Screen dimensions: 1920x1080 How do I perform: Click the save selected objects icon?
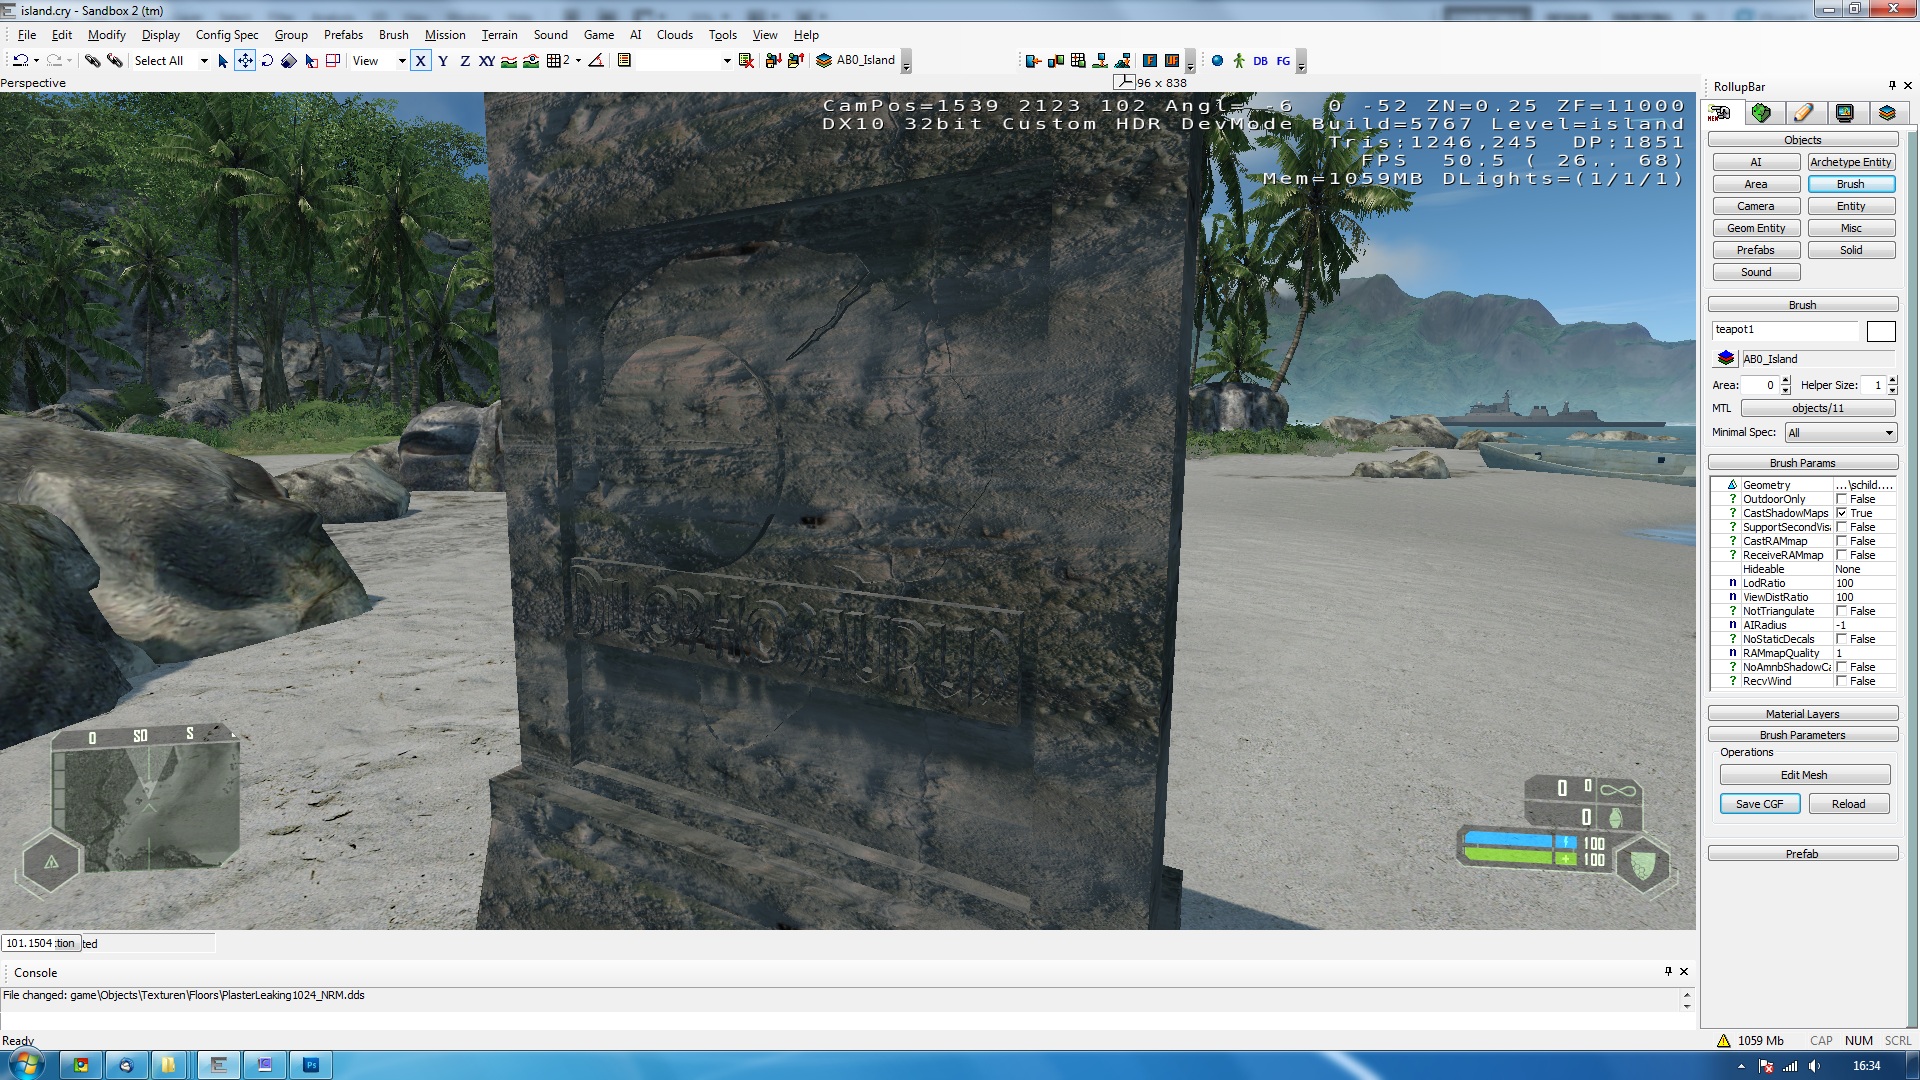[773, 61]
